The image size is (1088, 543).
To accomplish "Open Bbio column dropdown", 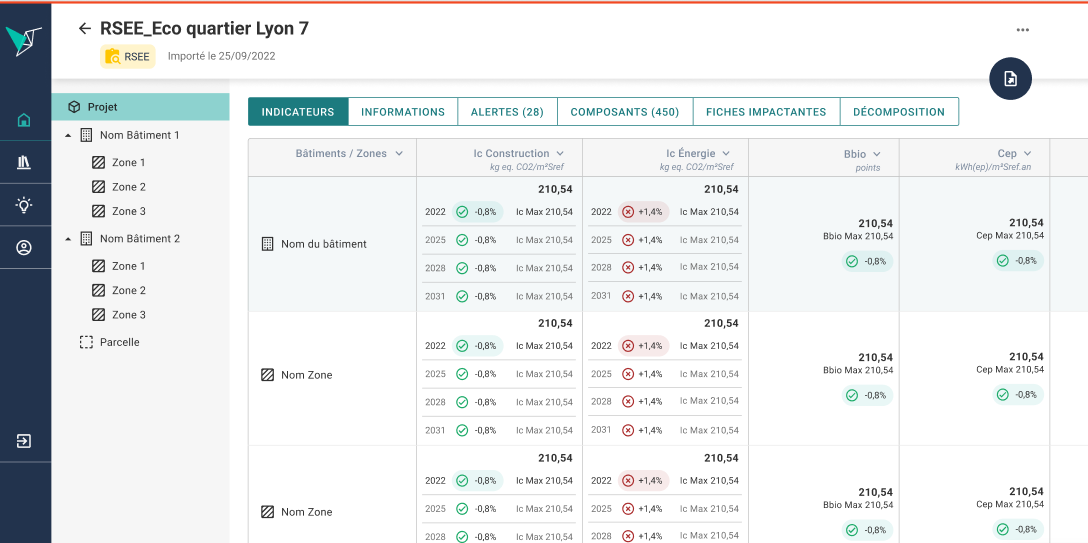I will click(x=876, y=153).
